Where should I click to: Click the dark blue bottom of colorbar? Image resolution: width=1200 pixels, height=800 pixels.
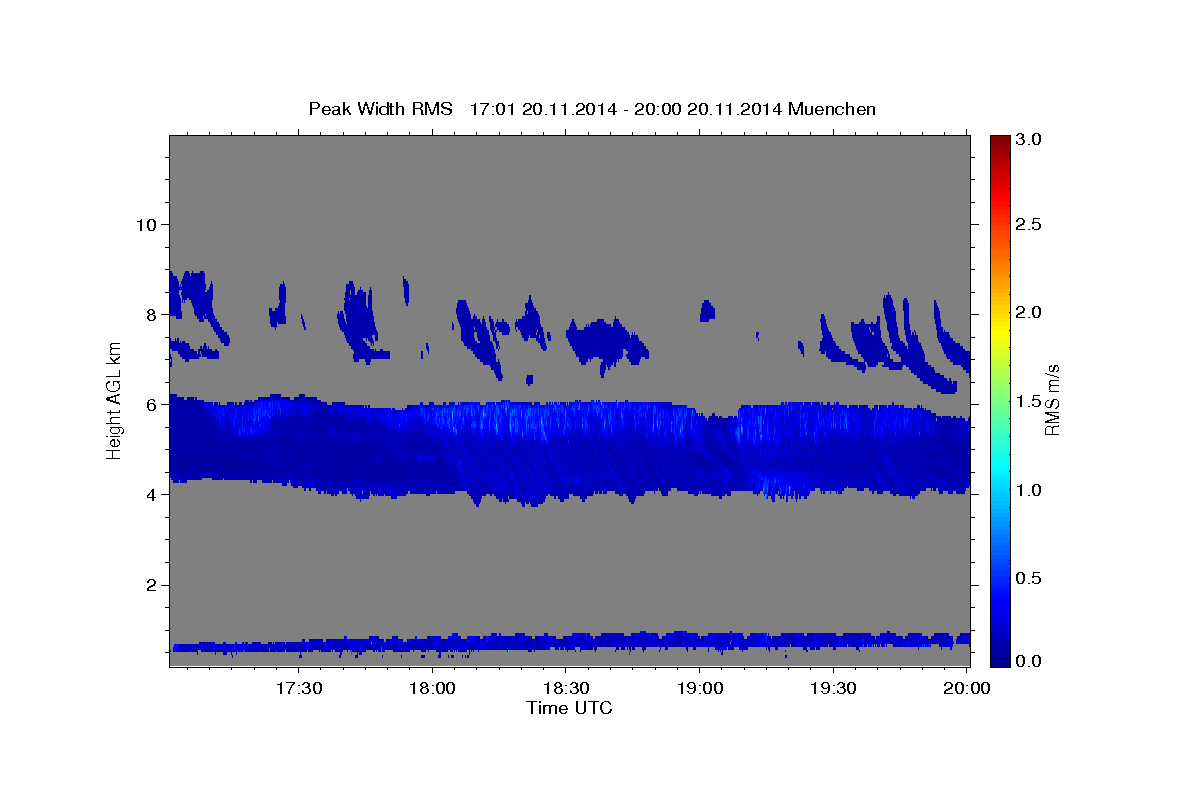tap(1000, 658)
